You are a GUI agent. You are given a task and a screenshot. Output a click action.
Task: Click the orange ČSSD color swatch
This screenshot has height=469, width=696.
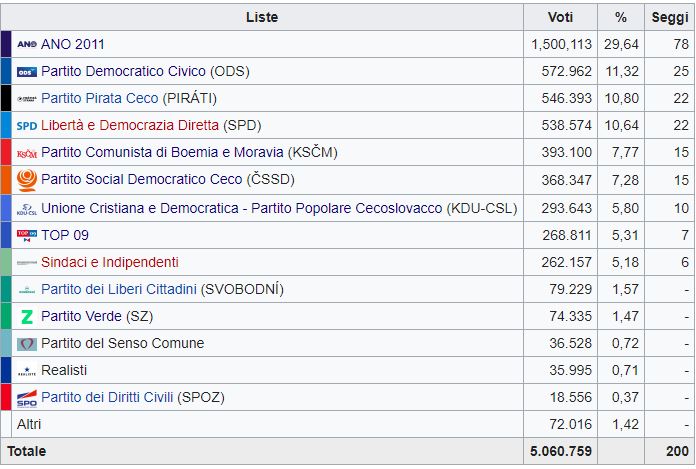[6, 180]
